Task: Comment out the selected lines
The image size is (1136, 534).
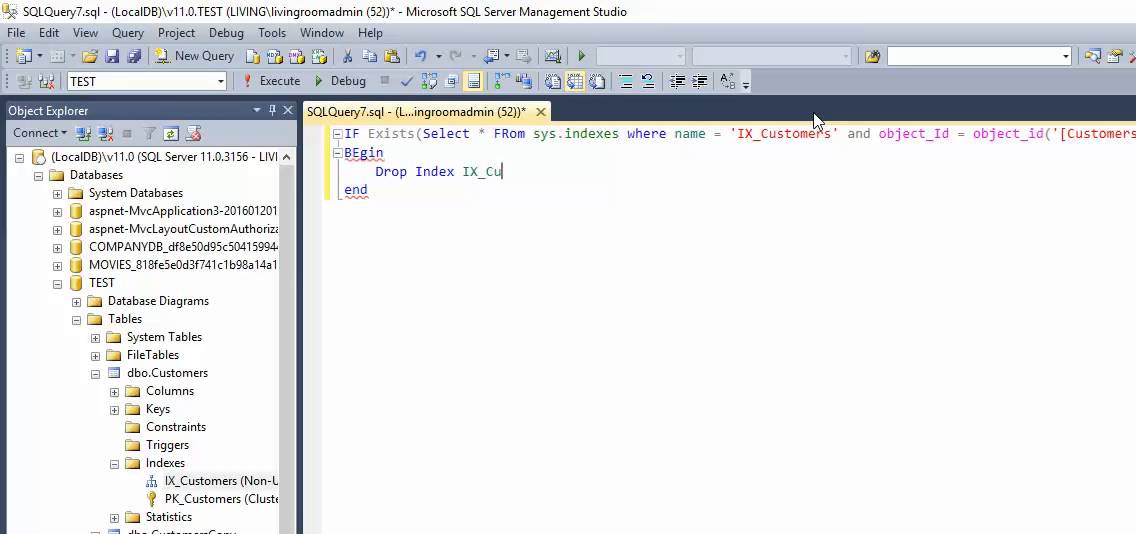Action: [626, 81]
